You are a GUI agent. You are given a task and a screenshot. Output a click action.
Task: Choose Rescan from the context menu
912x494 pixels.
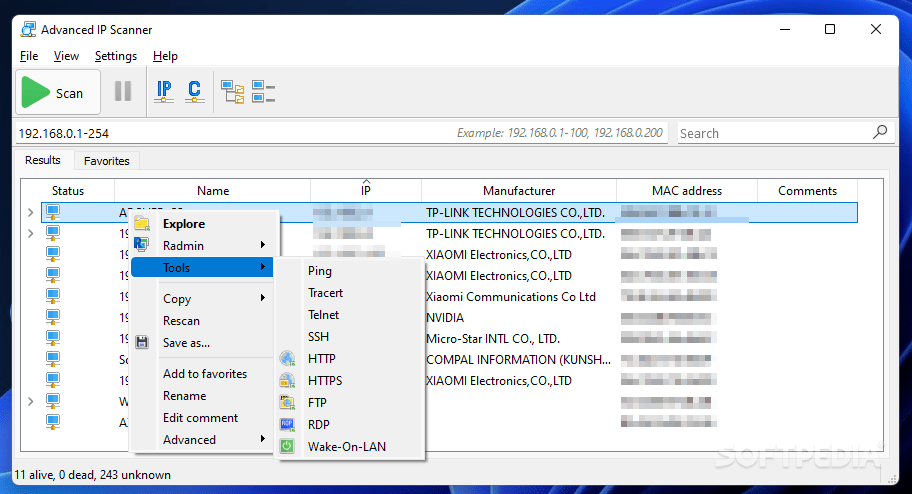[202, 320]
